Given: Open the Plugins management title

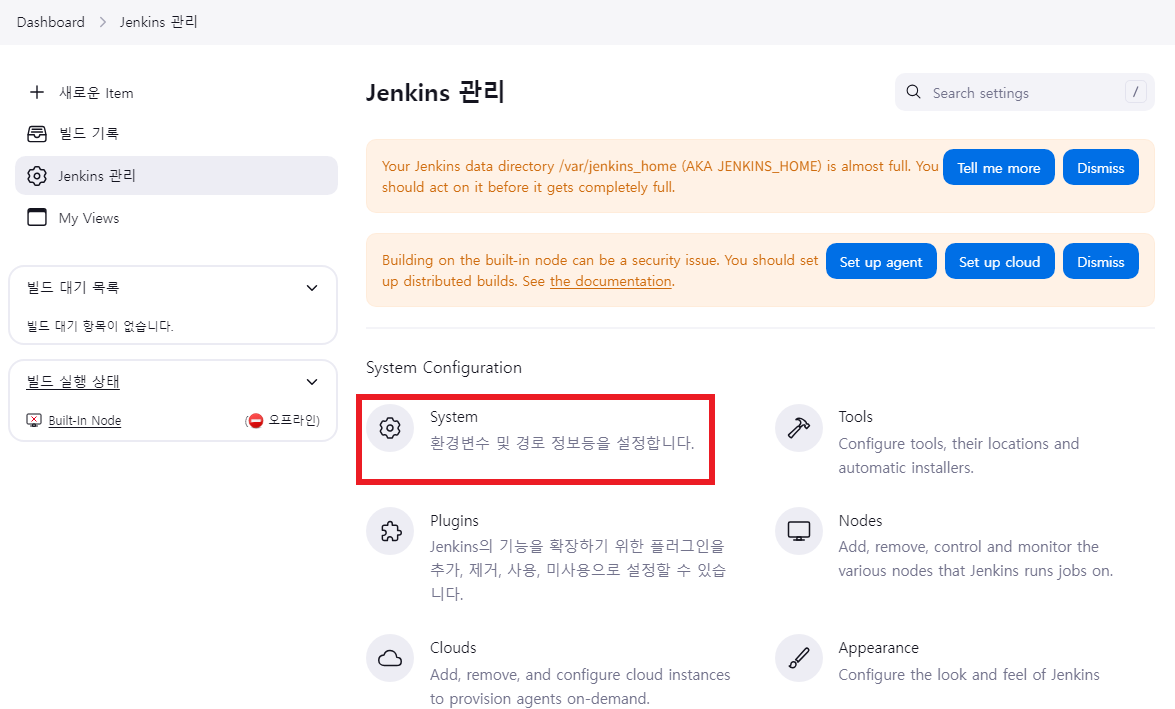Looking at the screenshot, I should (454, 521).
